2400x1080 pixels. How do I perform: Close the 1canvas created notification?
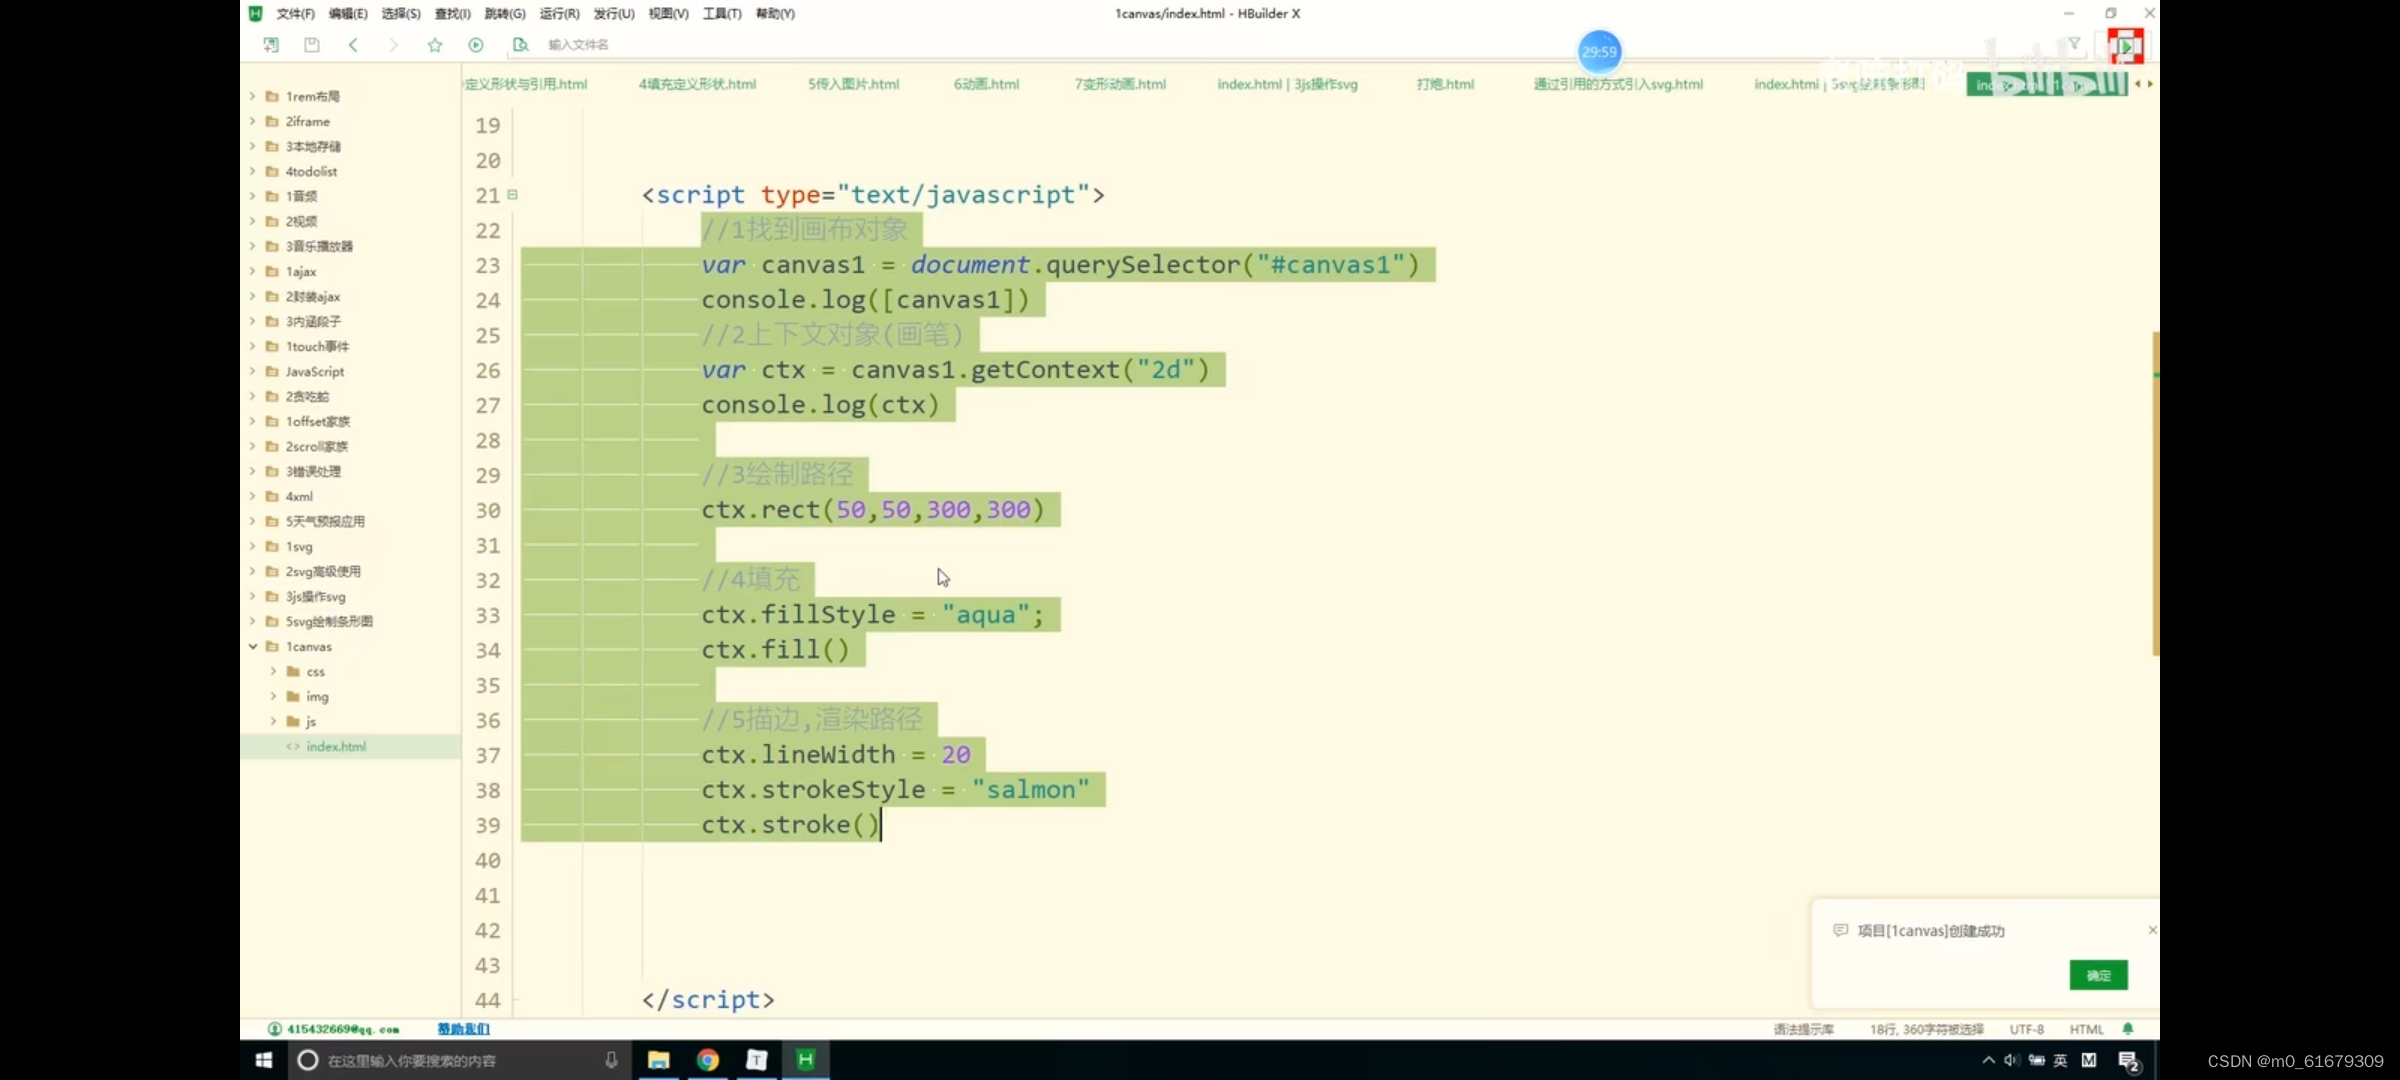click(2151, 930)
